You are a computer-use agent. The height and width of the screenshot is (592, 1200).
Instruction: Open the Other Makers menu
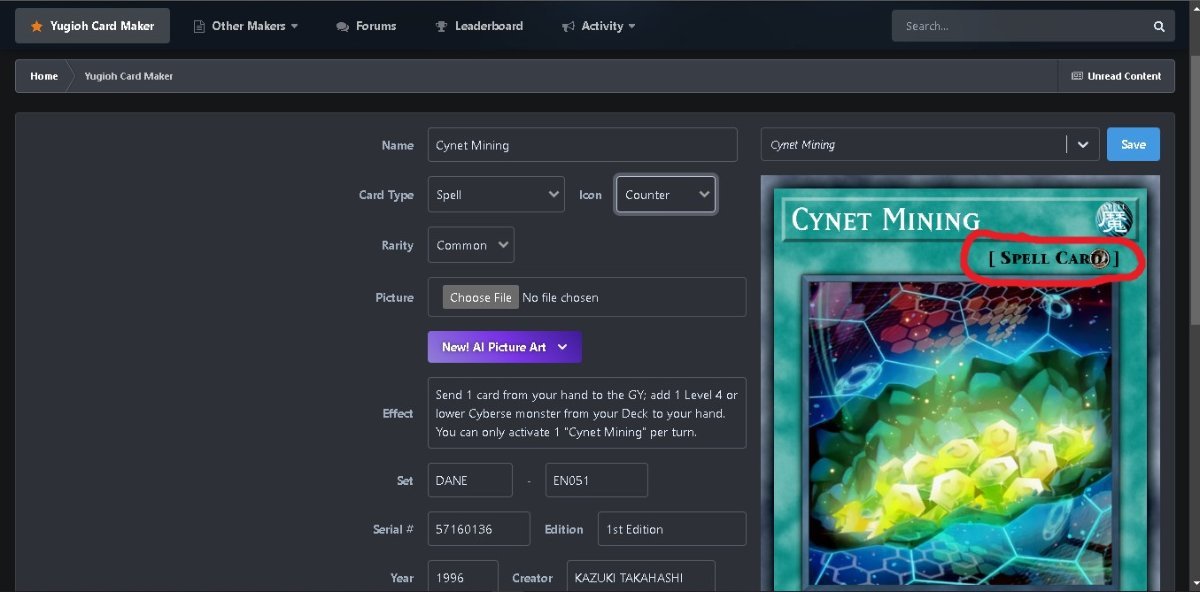click(x=245, y=26)
